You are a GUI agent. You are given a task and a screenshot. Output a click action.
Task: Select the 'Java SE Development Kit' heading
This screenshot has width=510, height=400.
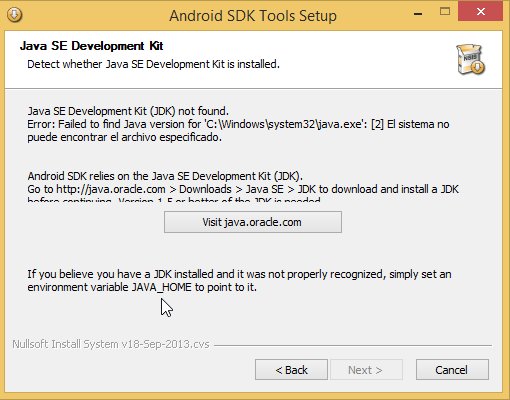[x=92, y=46]
